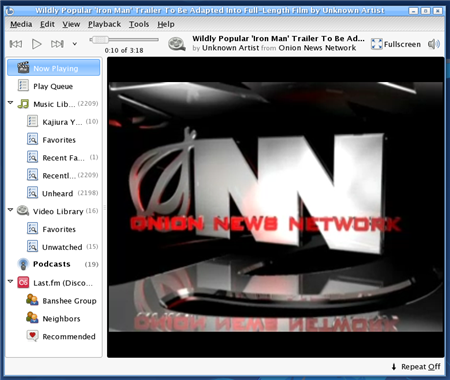Click the Kajiura playlist icon
This screenshot has width=450, height=380.
(x=32, y=121)
